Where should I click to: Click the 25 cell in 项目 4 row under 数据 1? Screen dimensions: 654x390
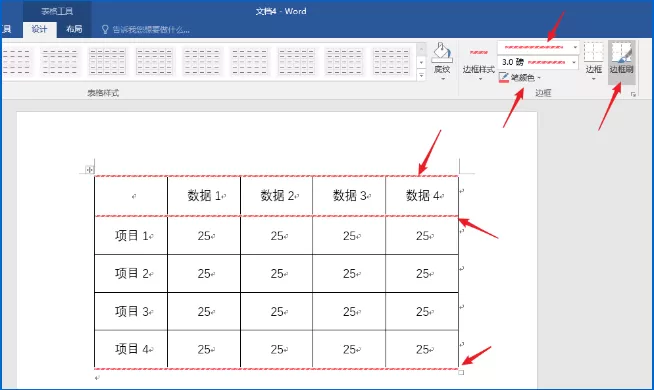pos(204,349)
